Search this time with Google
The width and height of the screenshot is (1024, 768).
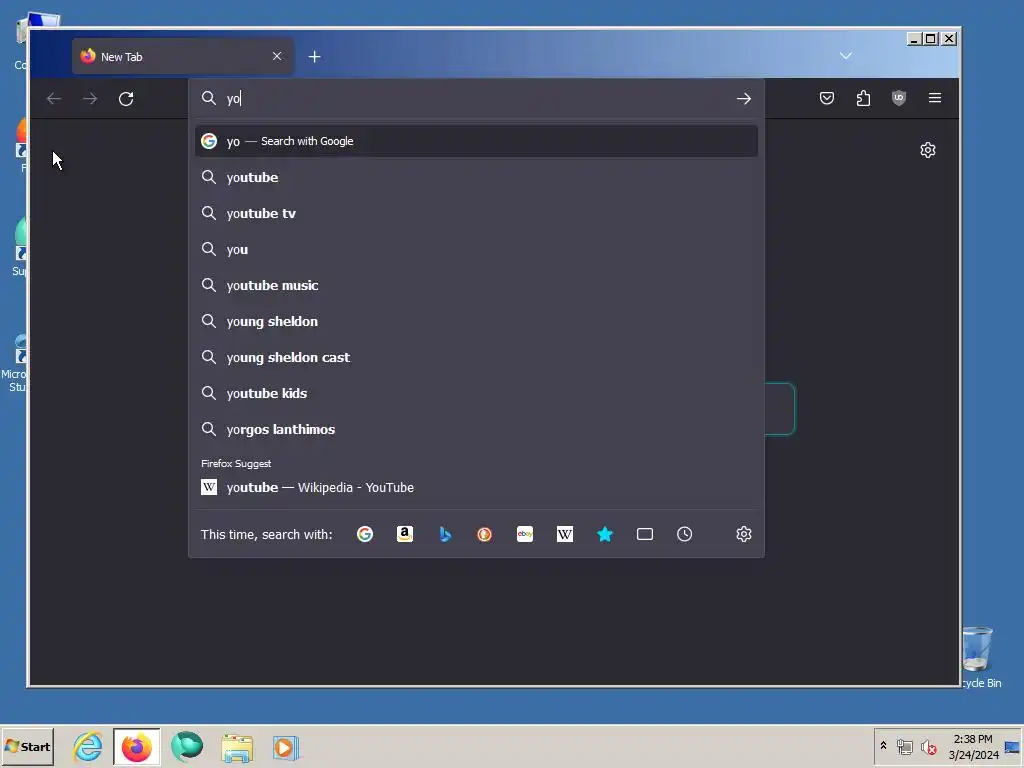[x=365, y=534]
